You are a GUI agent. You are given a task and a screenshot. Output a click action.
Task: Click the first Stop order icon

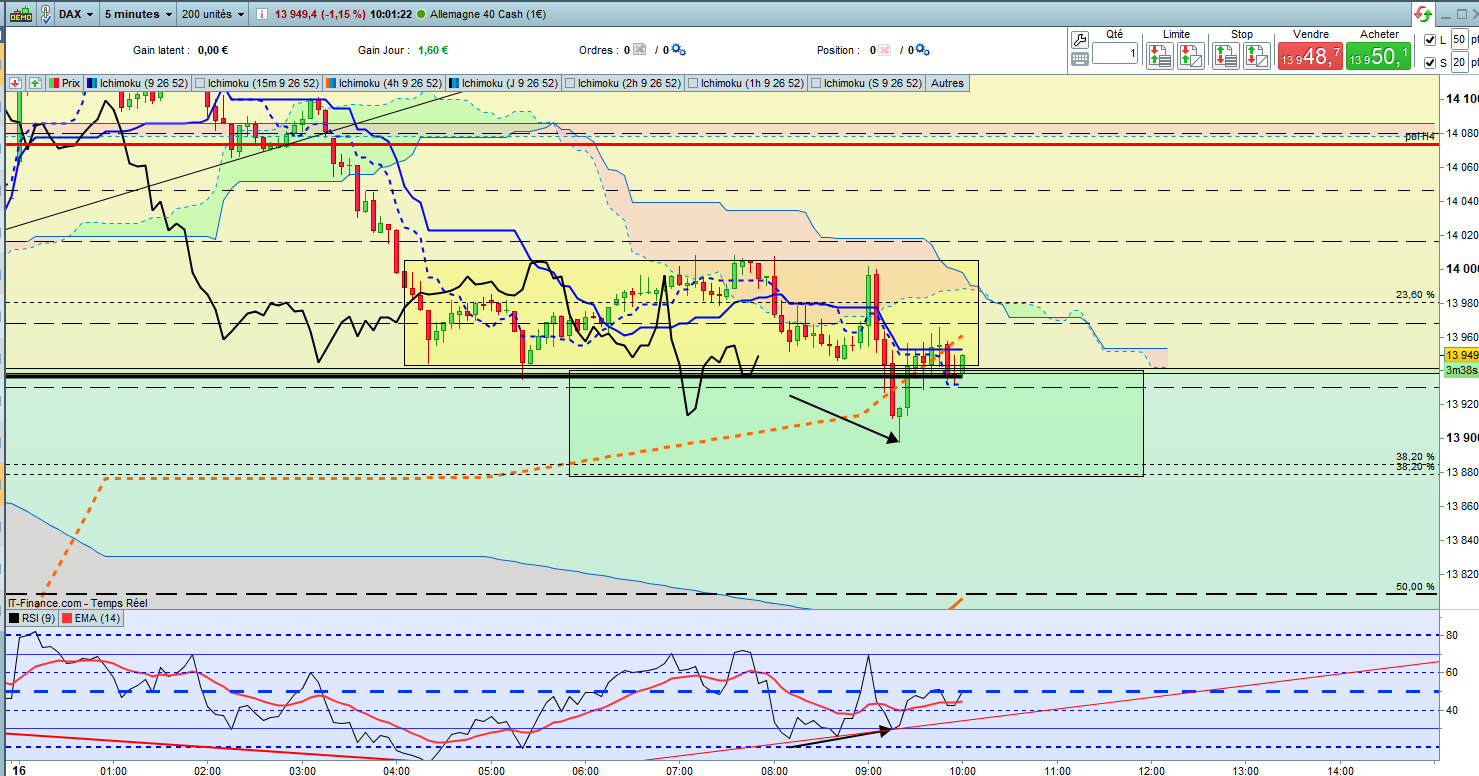[x=1226, y=55]
